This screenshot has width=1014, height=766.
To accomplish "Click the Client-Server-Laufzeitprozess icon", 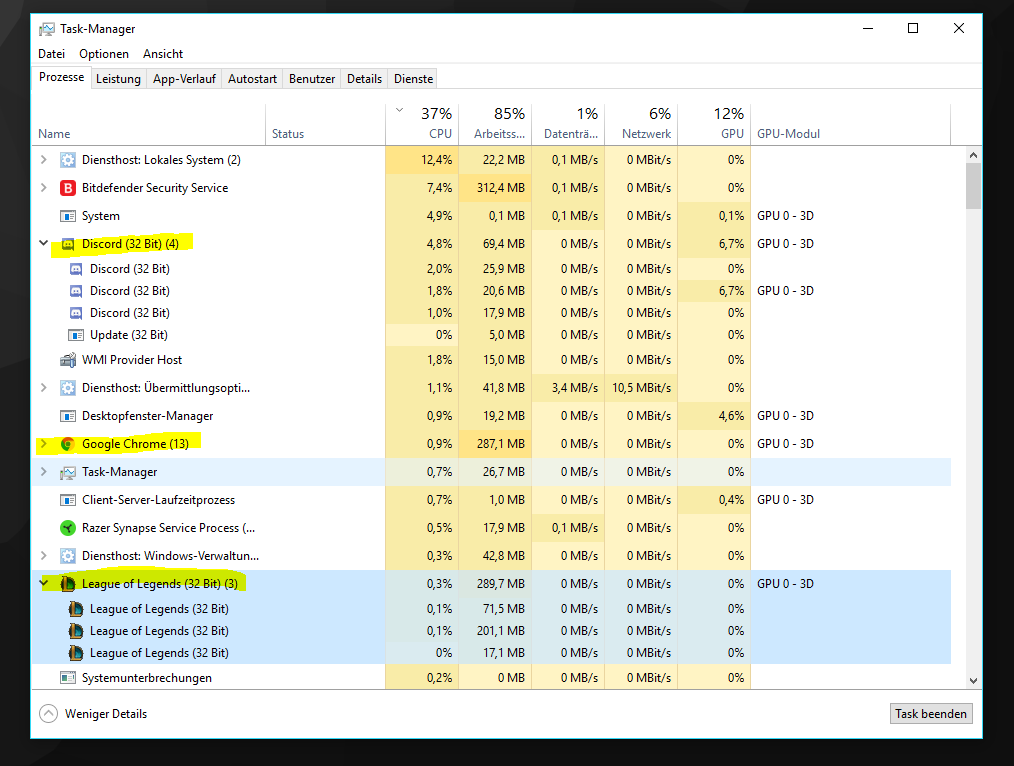I will [67, 500].
